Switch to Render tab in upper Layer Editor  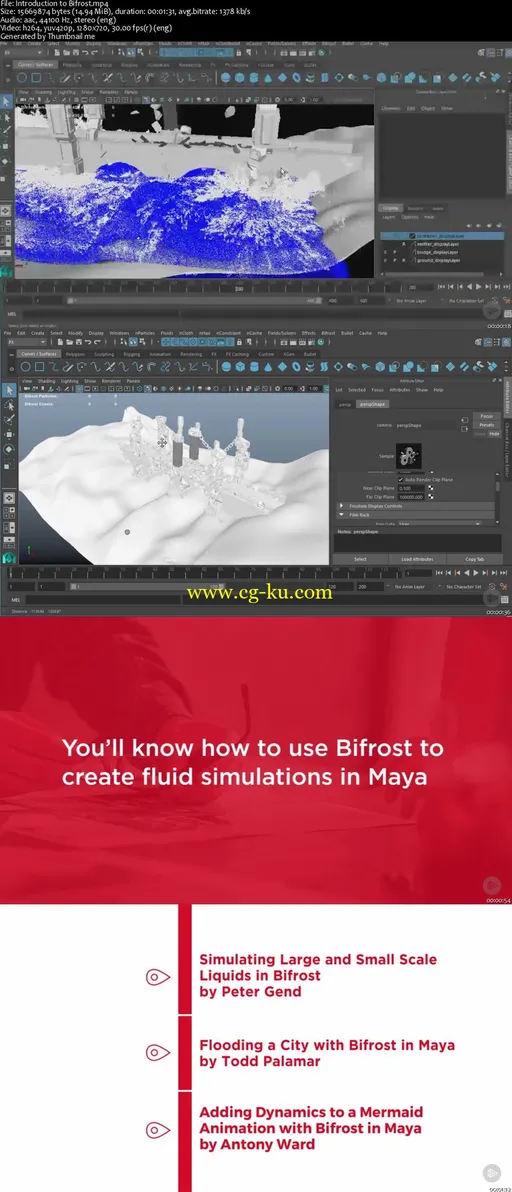pyautogui.click(x=415, y=208)
